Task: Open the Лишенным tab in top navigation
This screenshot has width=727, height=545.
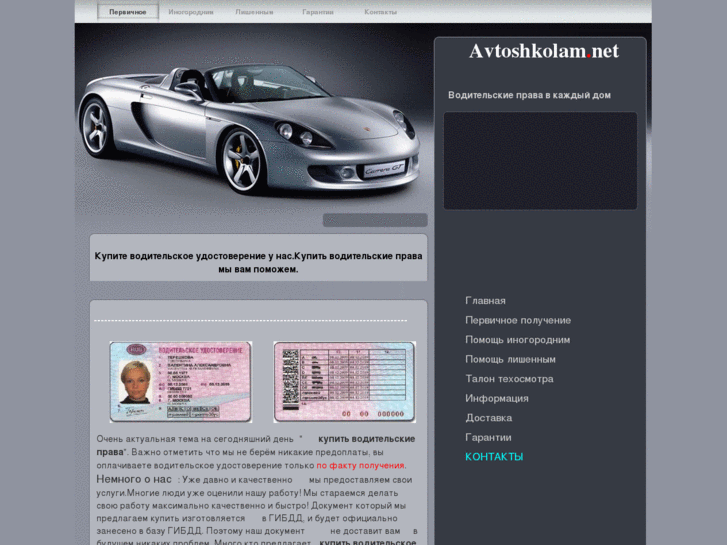Action: 254,12
